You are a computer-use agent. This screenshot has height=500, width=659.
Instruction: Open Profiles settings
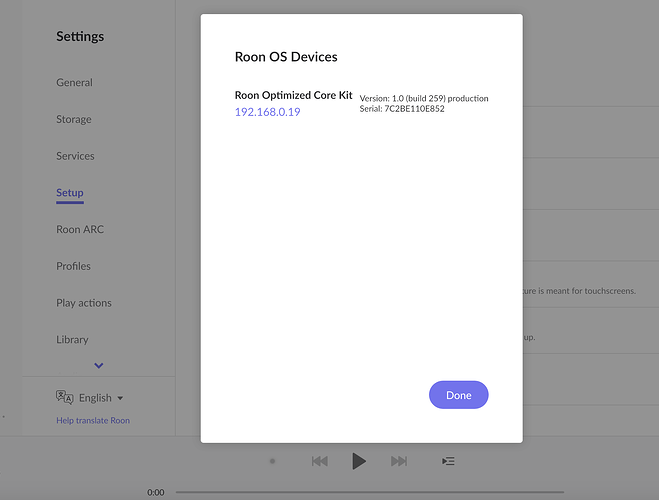tap(74, 266)
